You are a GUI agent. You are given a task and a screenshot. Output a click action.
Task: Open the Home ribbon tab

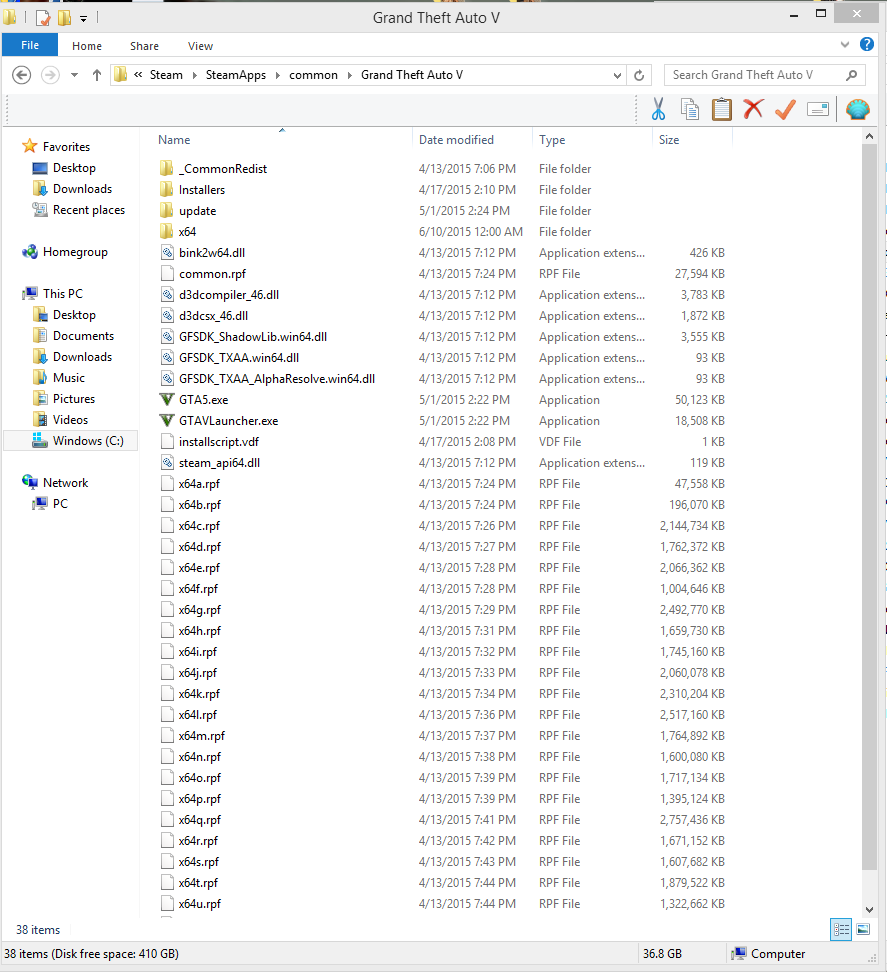tap(87, 46)
